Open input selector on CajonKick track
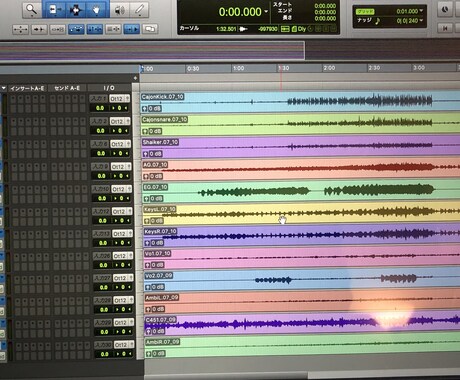Image resolution: width=460 pixels, height=380 pixels. [x=99, y=99]
